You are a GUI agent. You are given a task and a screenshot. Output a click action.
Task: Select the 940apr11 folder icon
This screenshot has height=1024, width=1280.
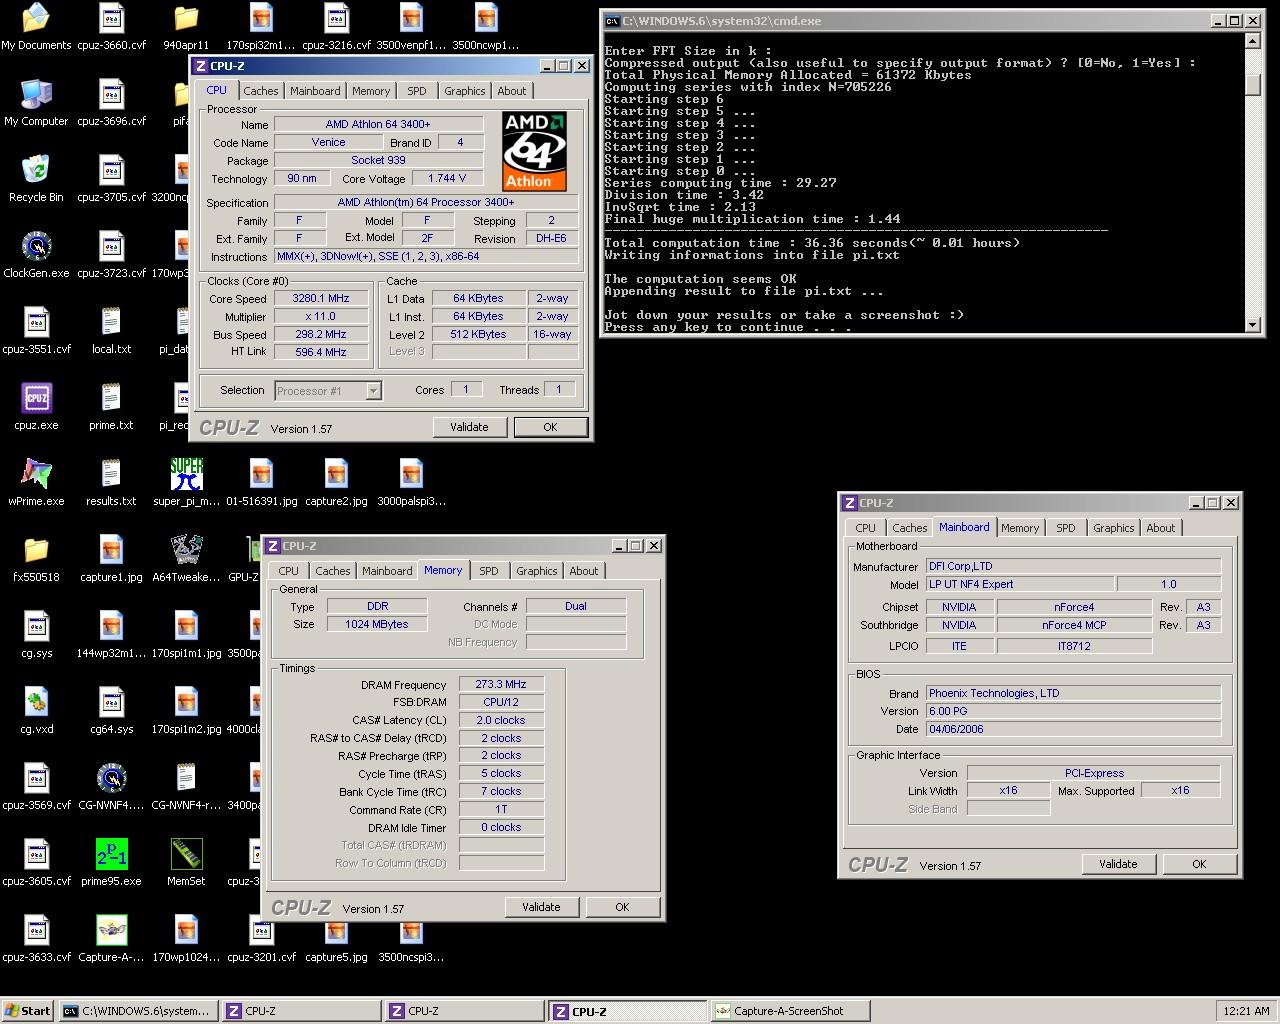click(x=186, y=27)
